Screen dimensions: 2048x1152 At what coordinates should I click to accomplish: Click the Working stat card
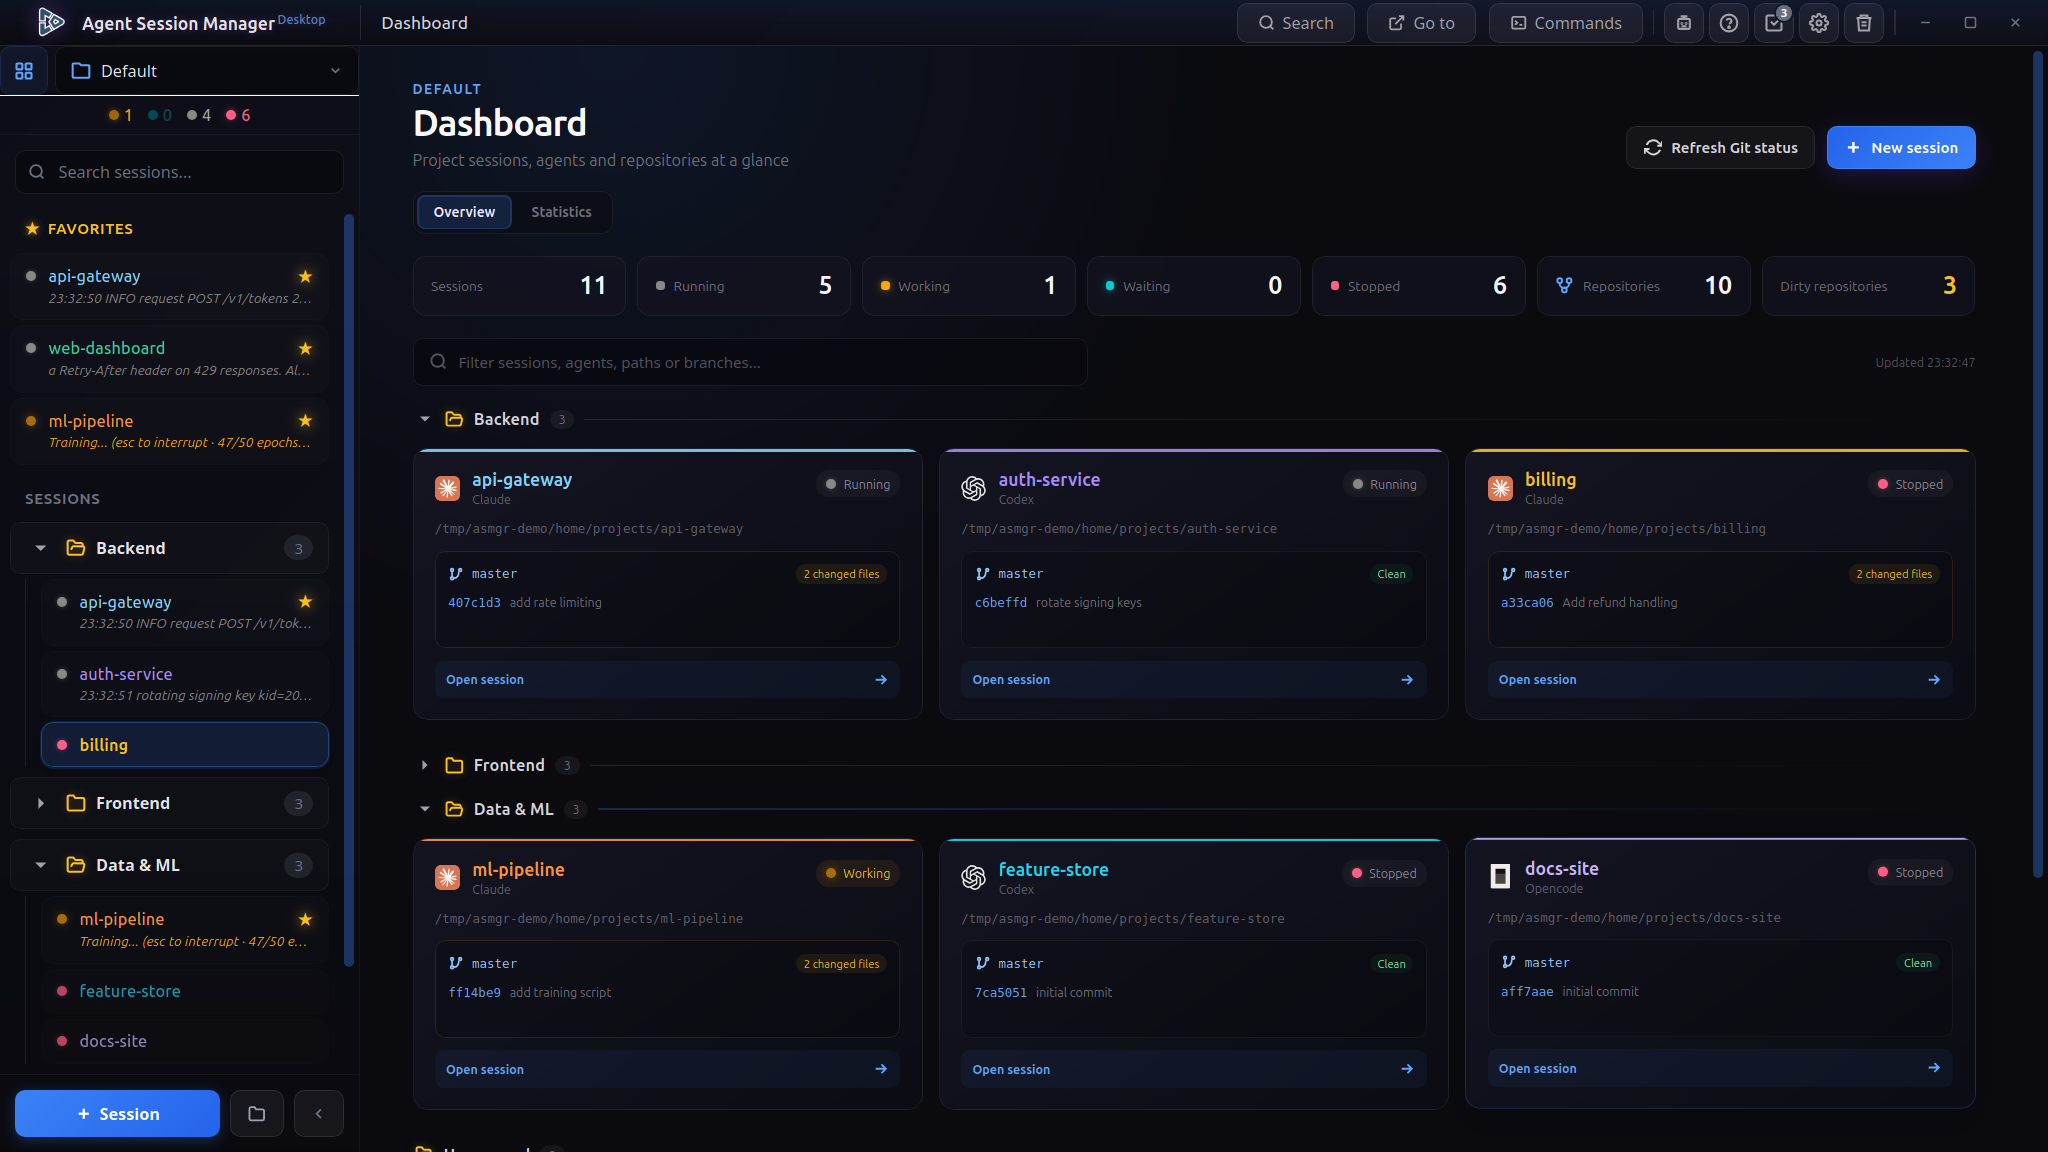tap(969, 286)
